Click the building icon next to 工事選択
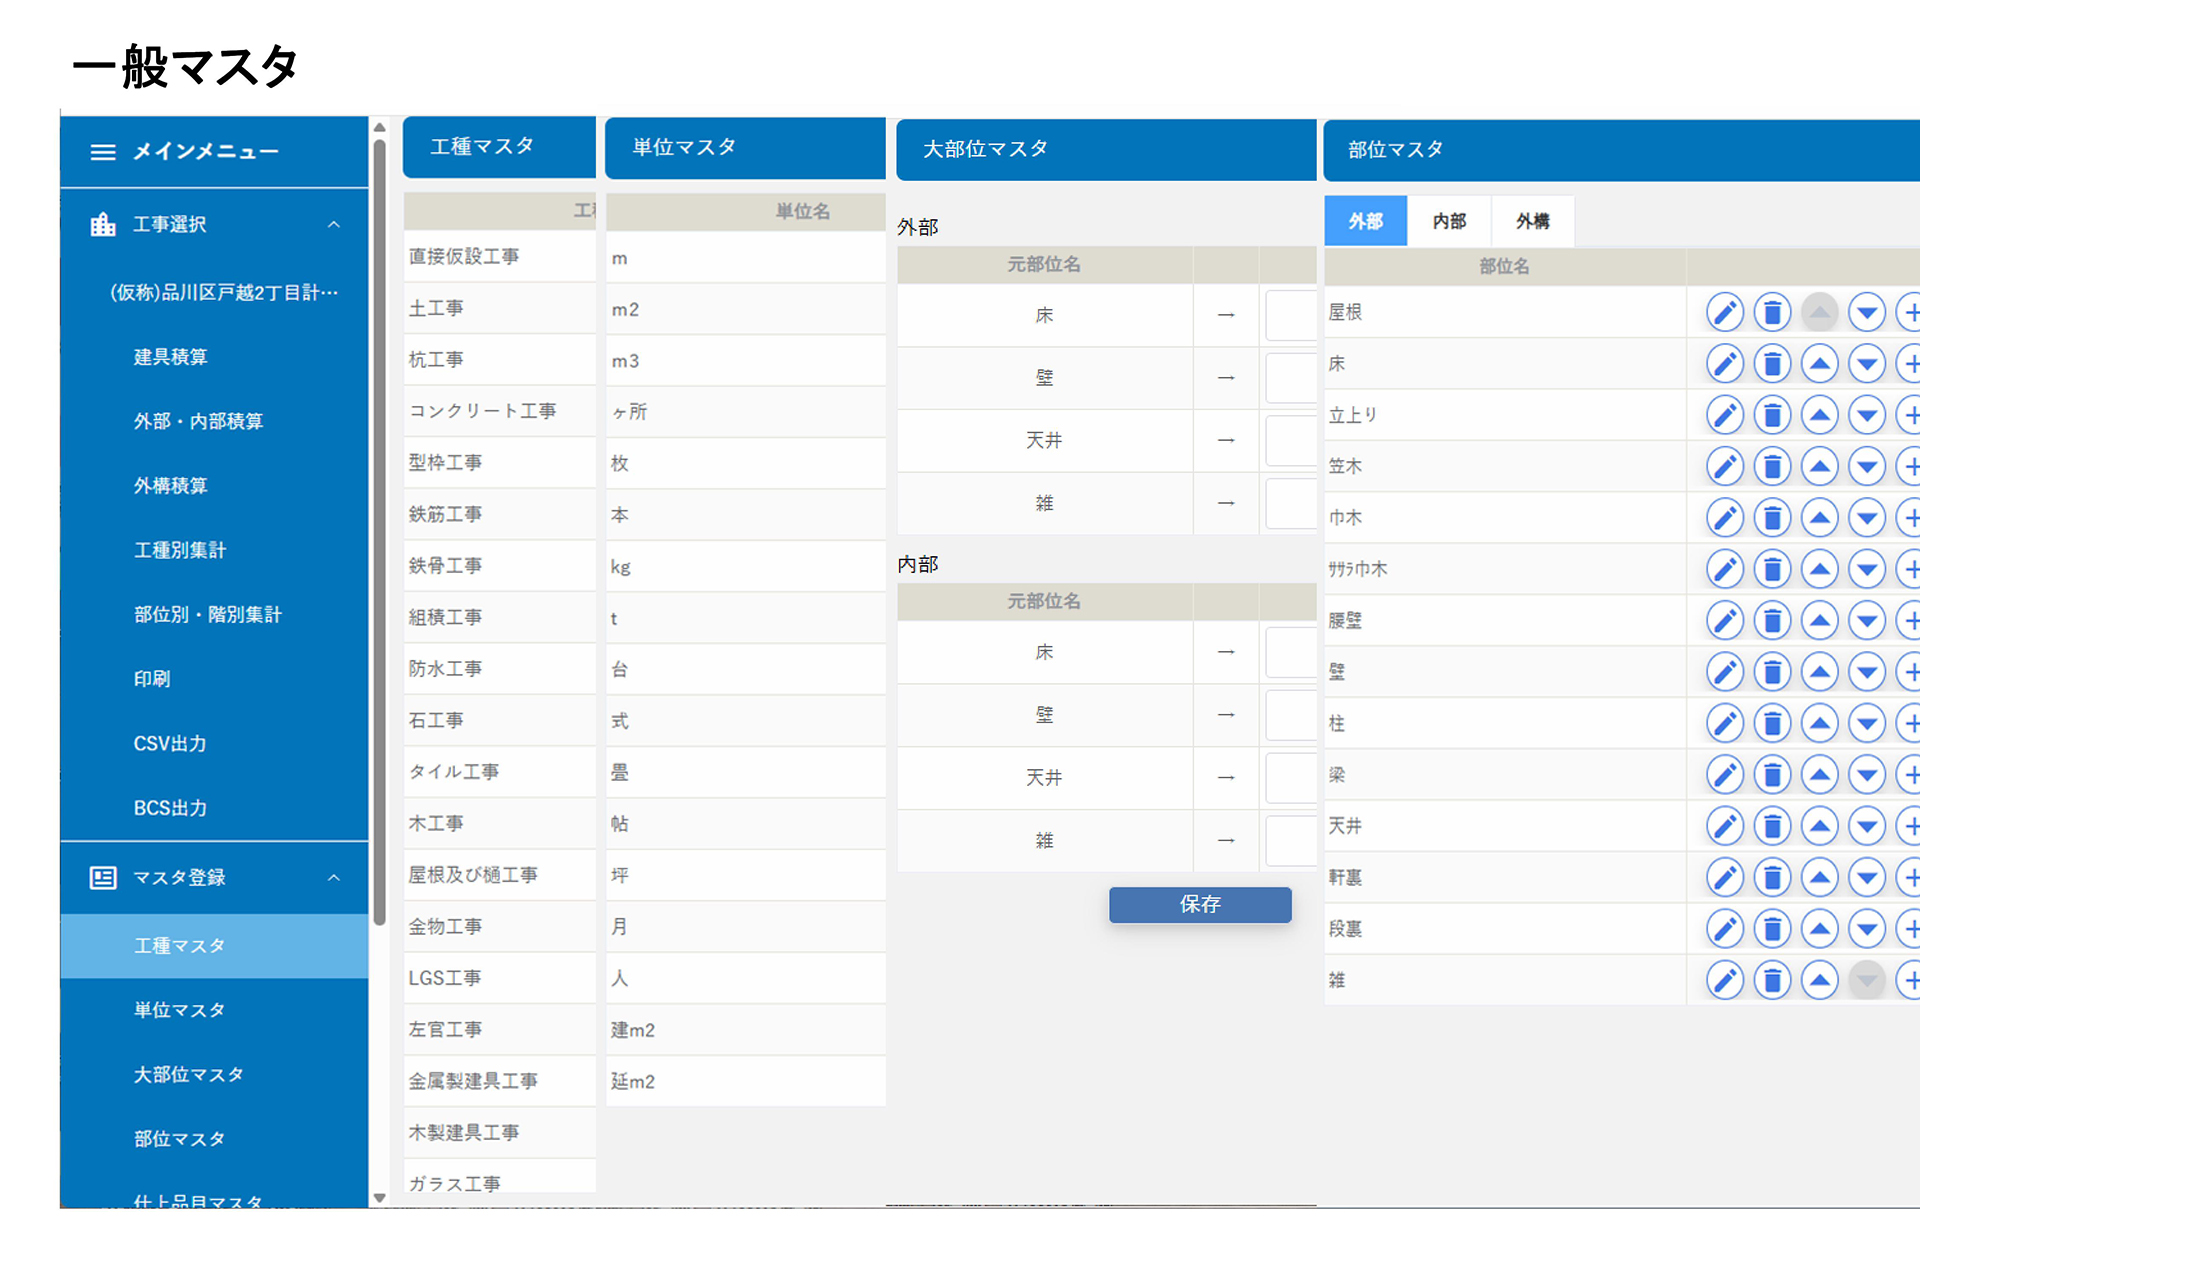 pos(103,225)
